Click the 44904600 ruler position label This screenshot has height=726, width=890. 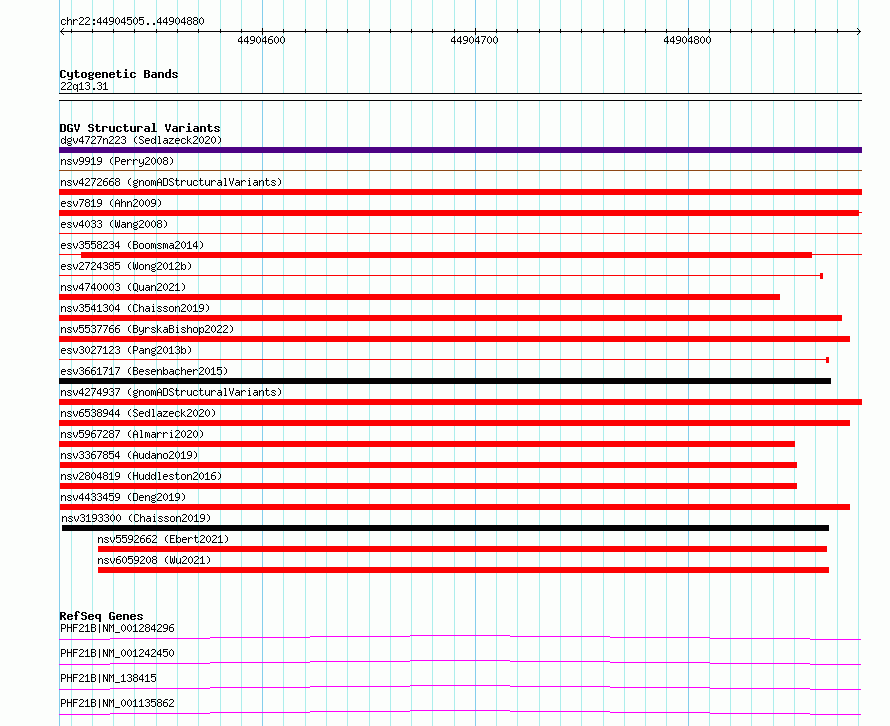261,40
